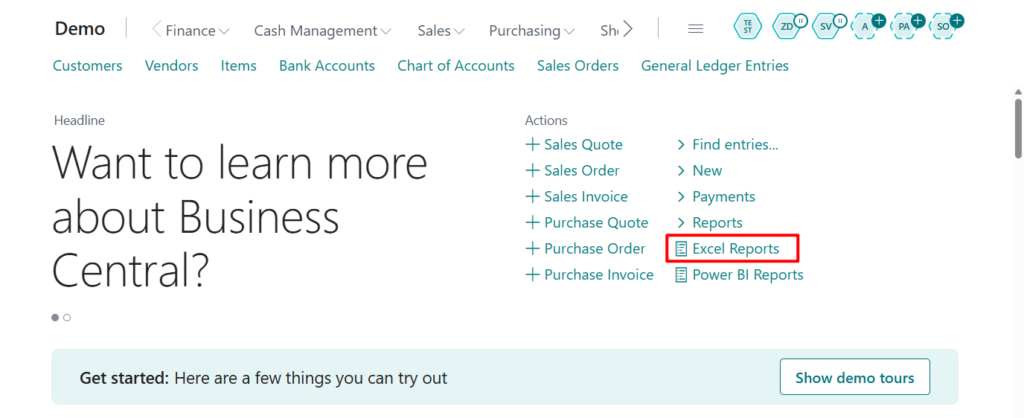
Task: Click the Show demo tours button
Action: pos(854,378)
